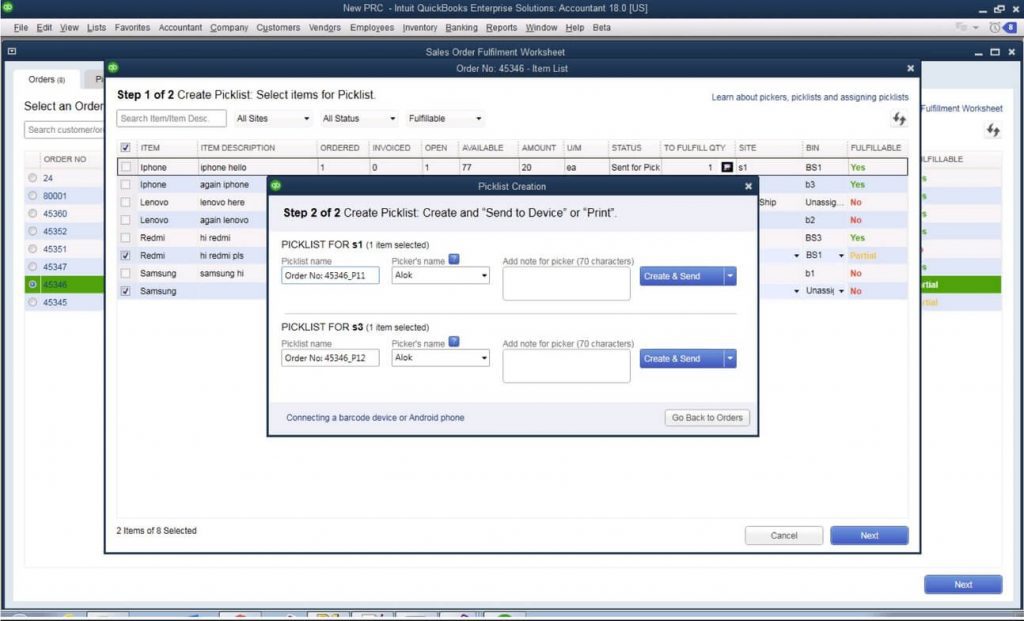Click Cancel in Item List dialog
The image size is (1024, 621).
click(784, 535)
